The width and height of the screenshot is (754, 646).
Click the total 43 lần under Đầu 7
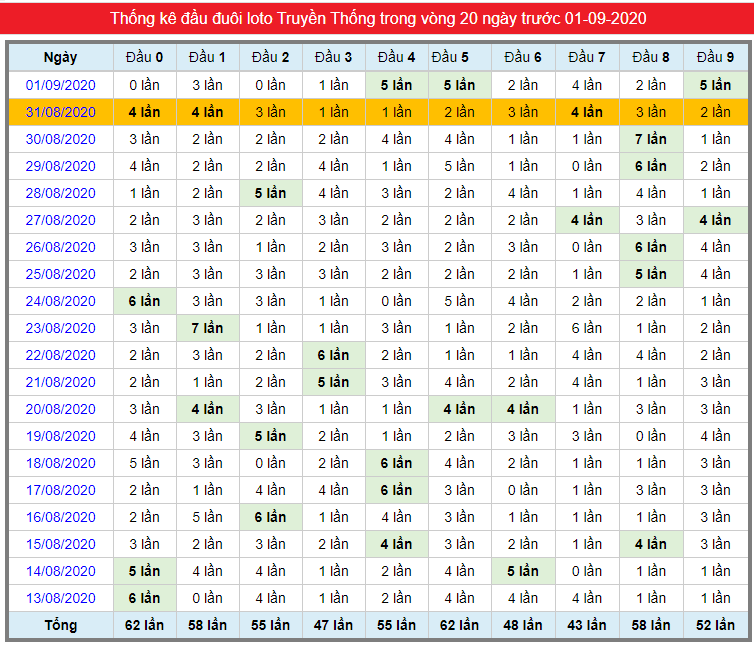[x=587, y=625]
